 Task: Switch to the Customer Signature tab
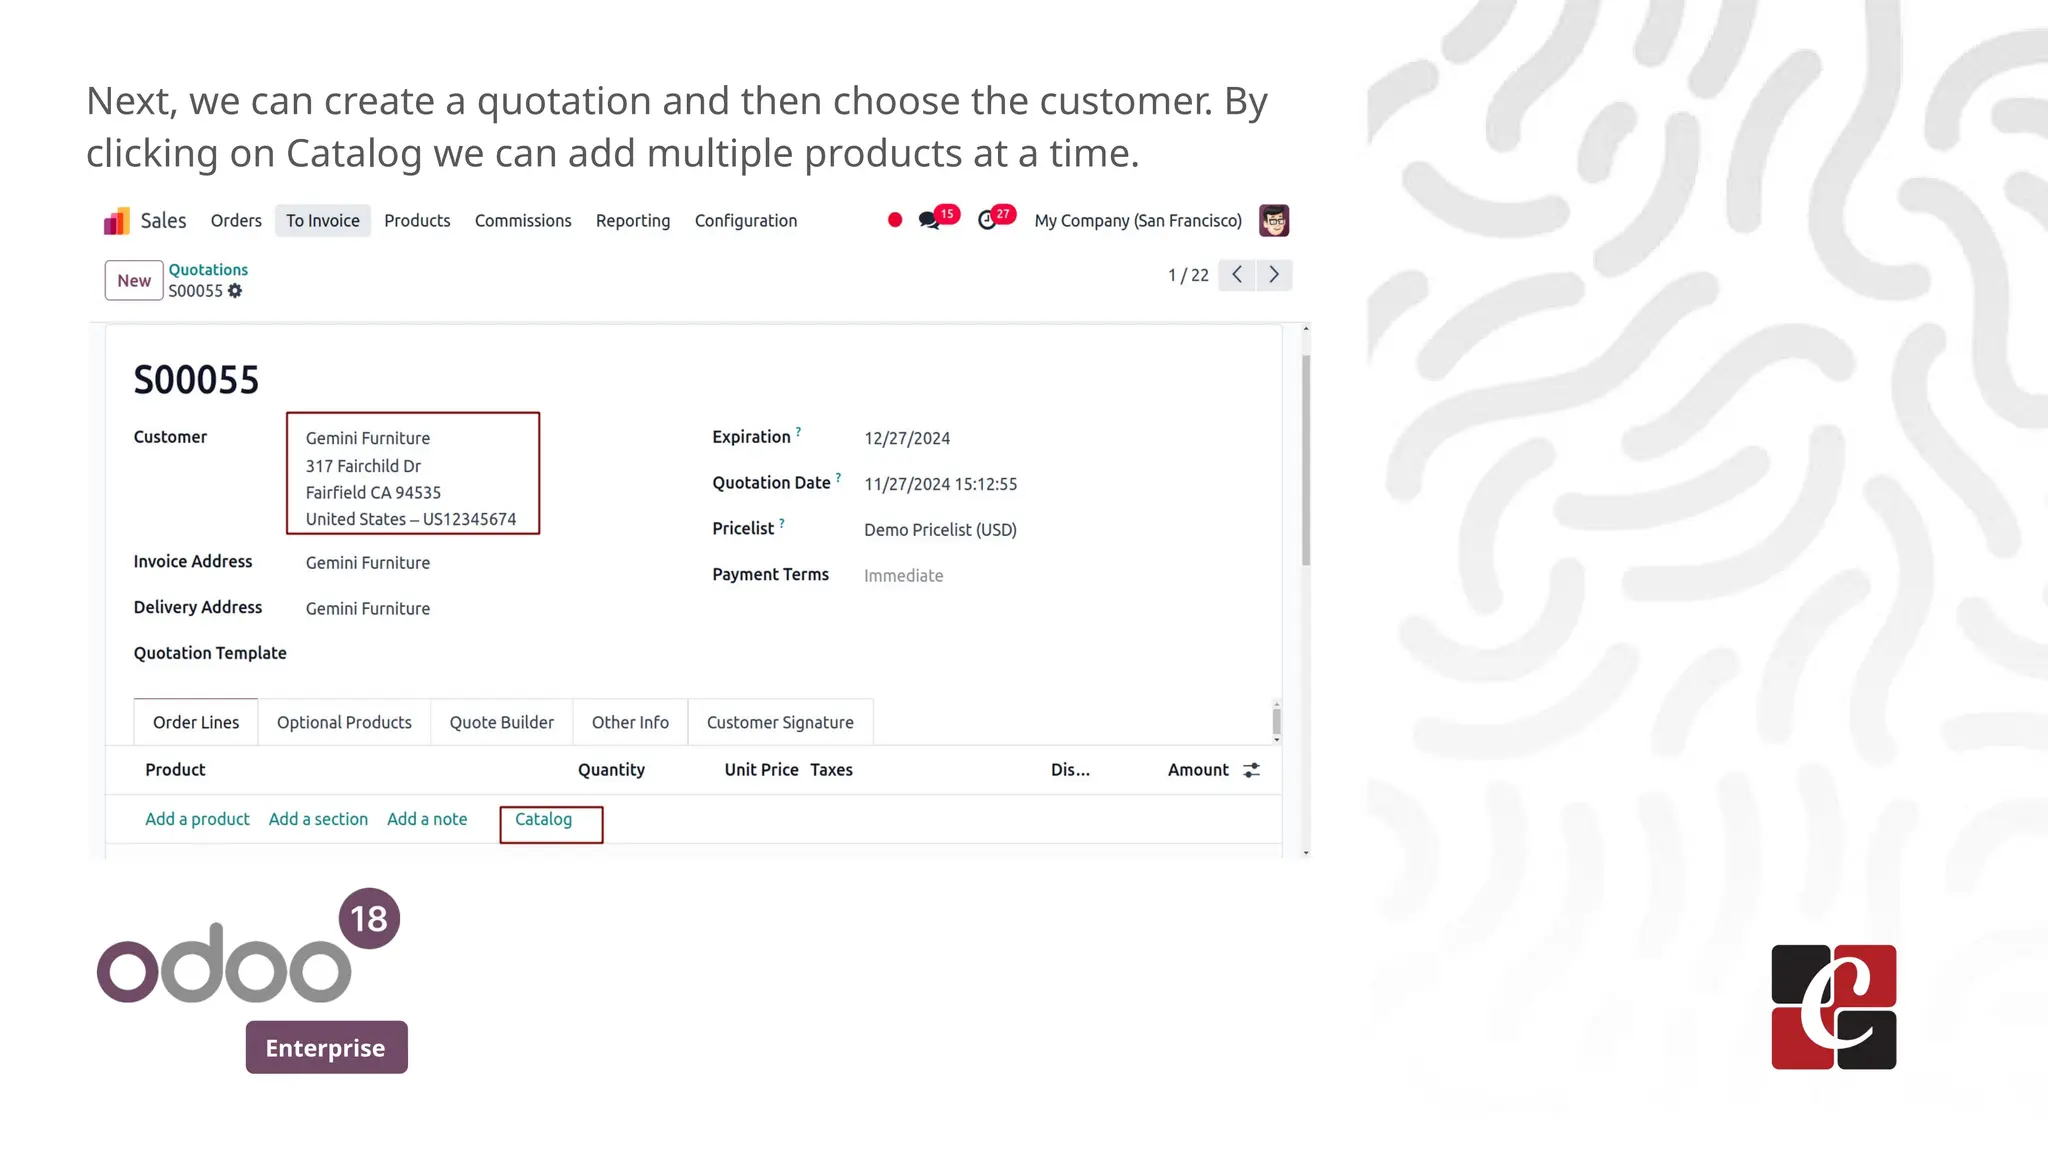tap(780, 722)
